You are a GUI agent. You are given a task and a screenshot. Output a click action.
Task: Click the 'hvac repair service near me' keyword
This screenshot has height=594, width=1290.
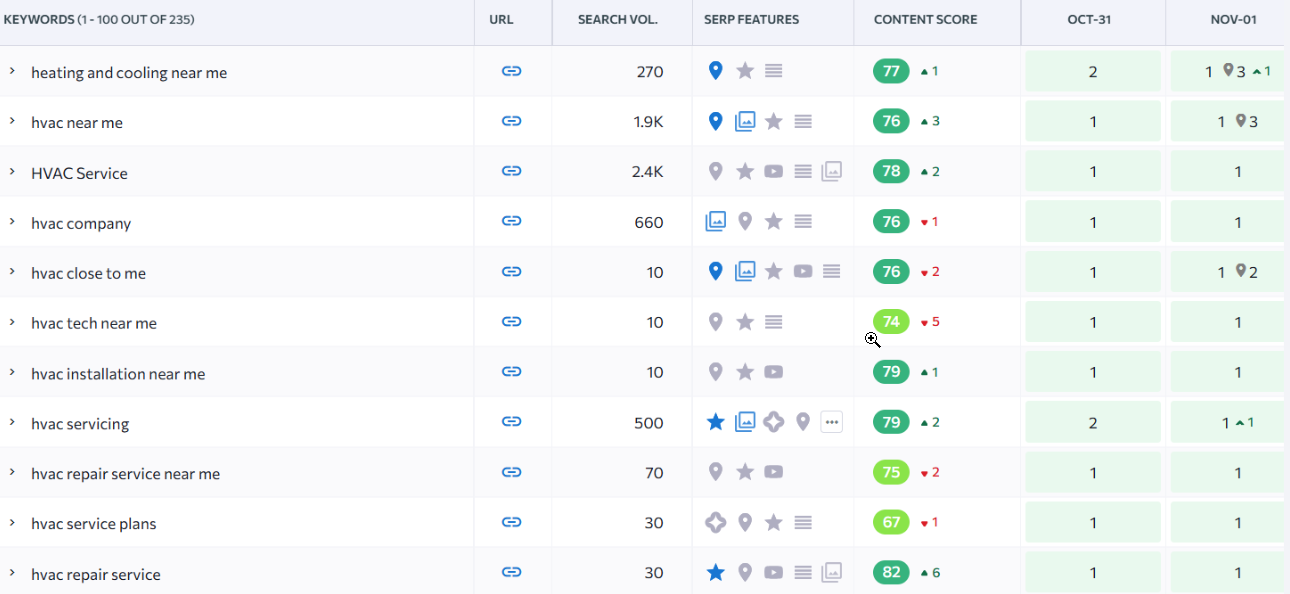(x=125, y=474)
